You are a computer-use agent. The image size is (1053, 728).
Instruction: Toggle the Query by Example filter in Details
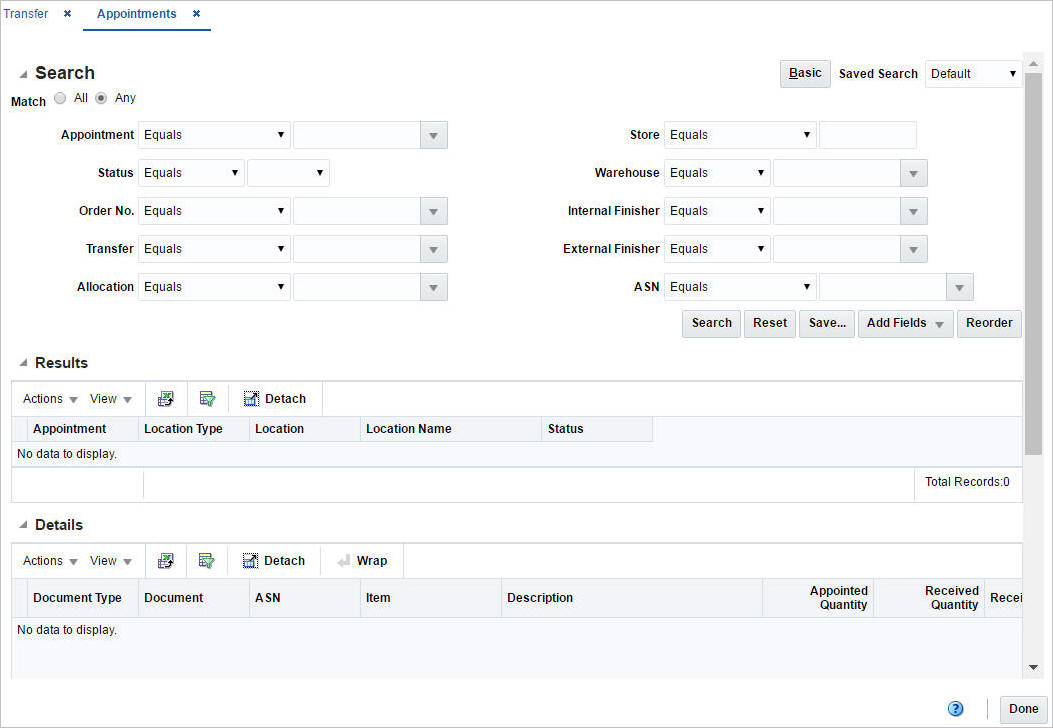coord(207,560)
